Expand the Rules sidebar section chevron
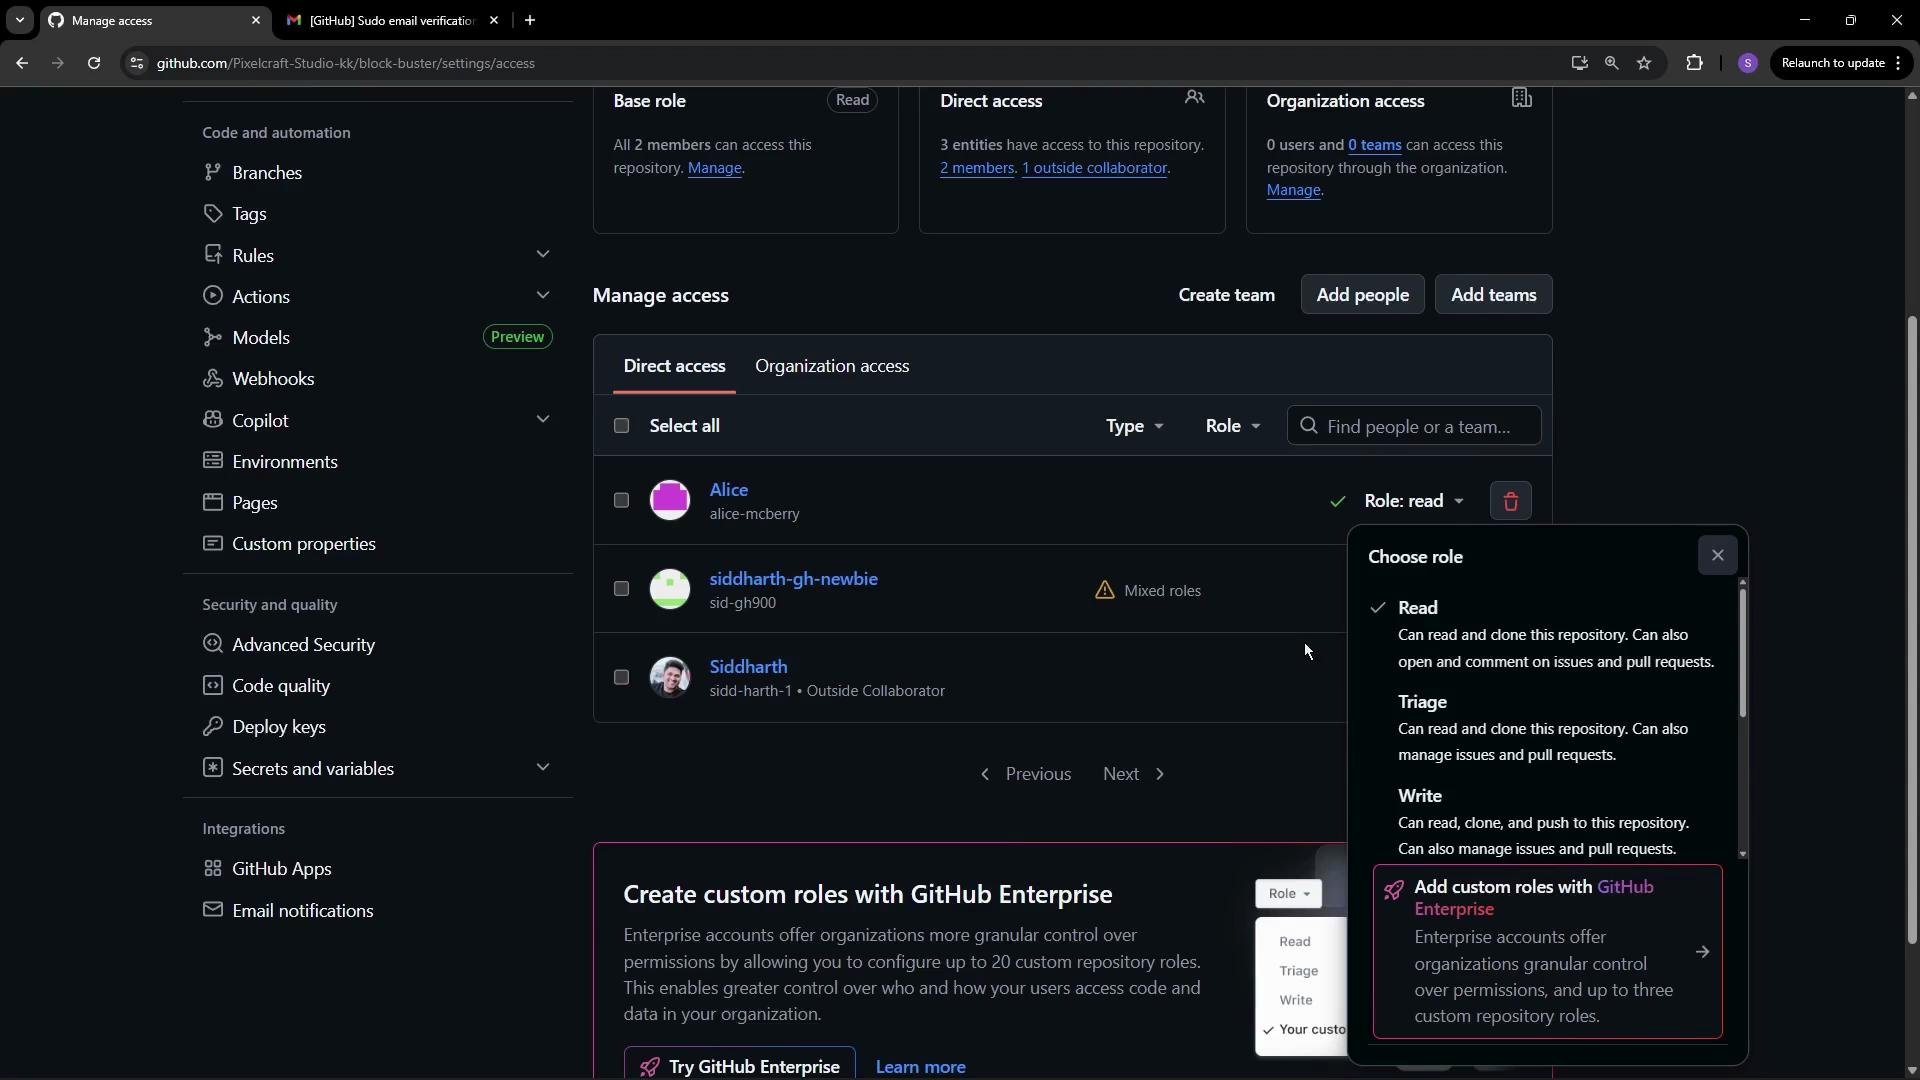The image size is (1920, 1080). pyautogui.click(x=543, y=254)
